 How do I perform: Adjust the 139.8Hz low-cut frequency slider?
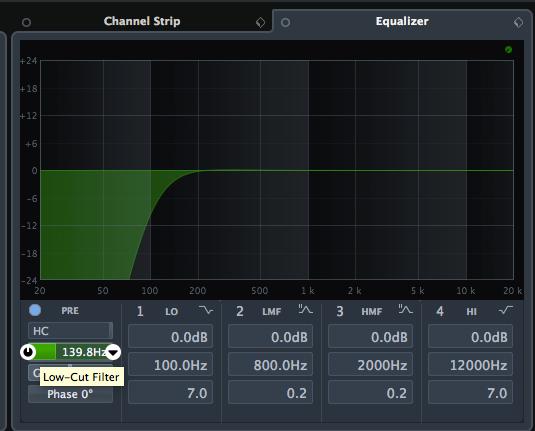coord(71,352)
